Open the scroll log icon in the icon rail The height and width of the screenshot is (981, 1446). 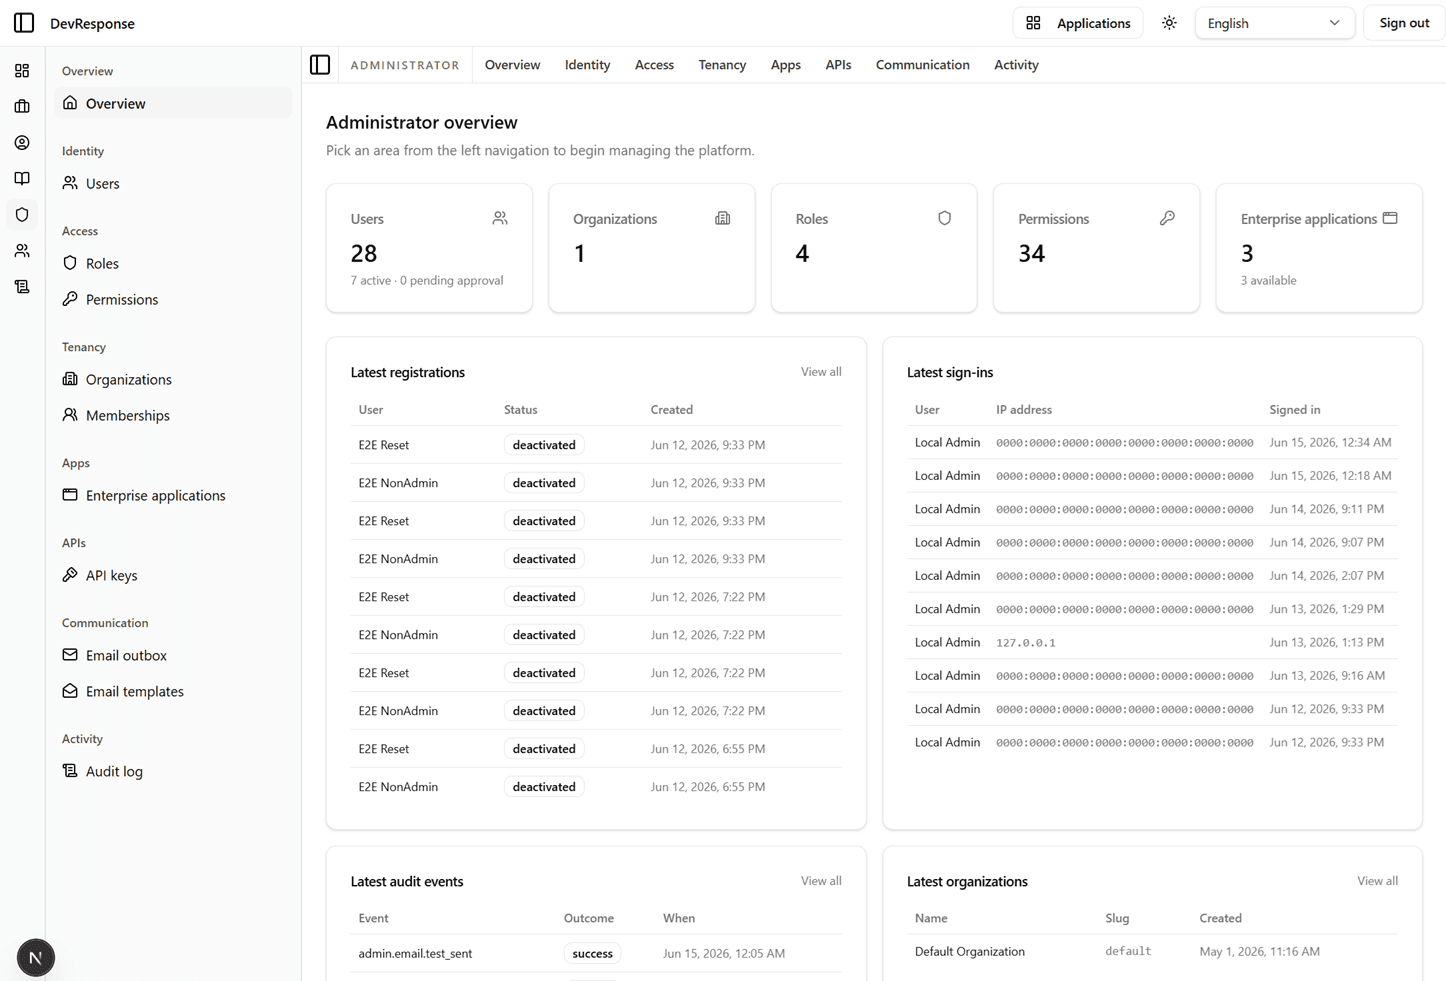coord(22,287)
